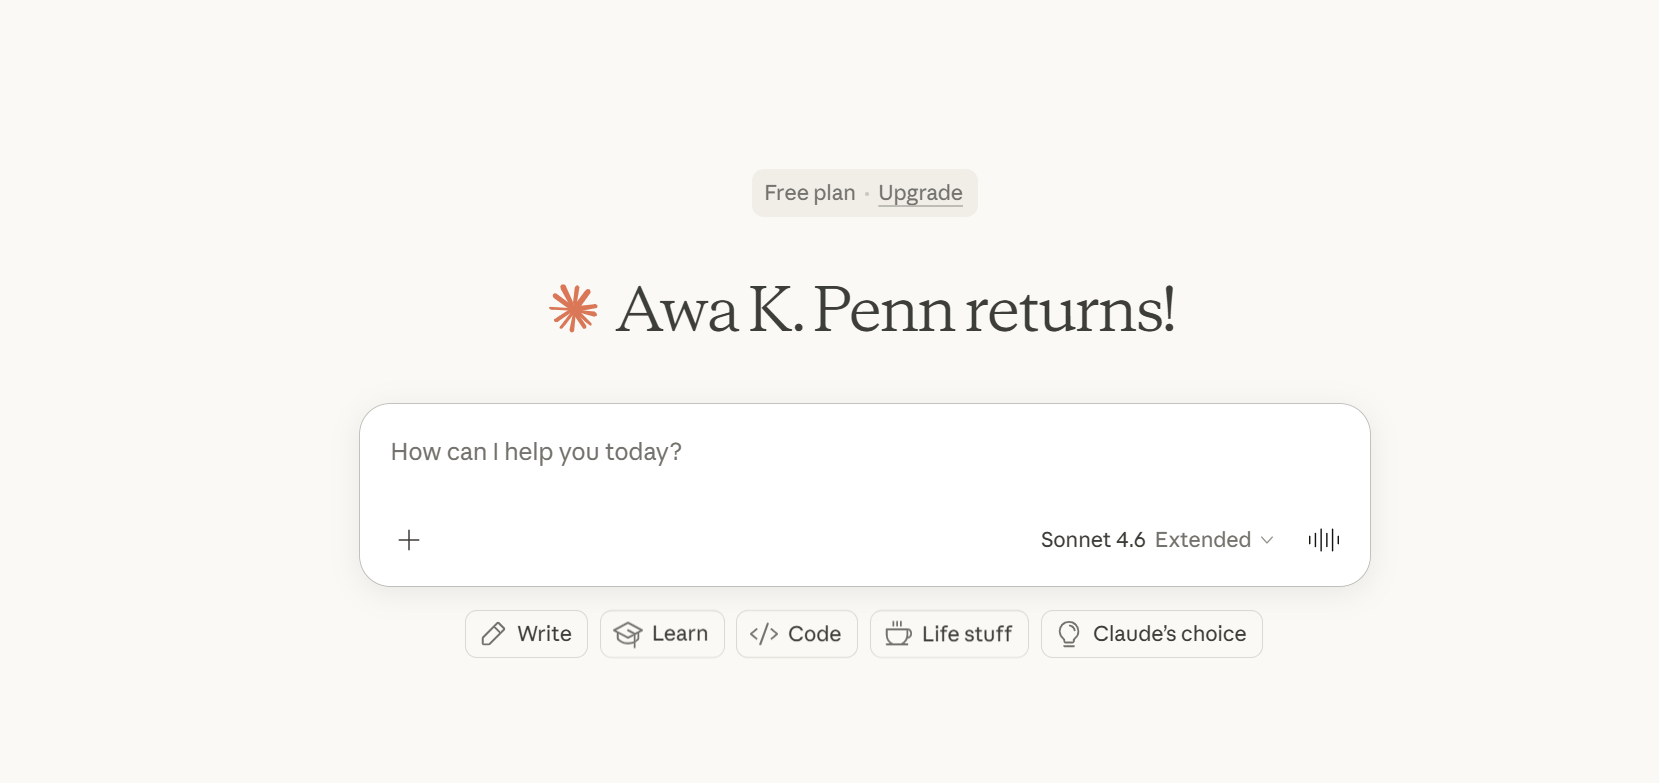Click the pencil icon on the Write chip
This screenshot has width=1659, height=783.
click(x=493, y=634)
